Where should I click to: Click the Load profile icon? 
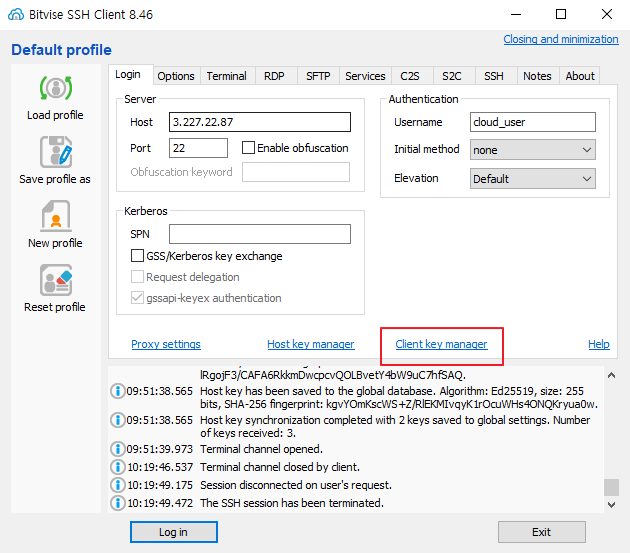coord(56,88)
